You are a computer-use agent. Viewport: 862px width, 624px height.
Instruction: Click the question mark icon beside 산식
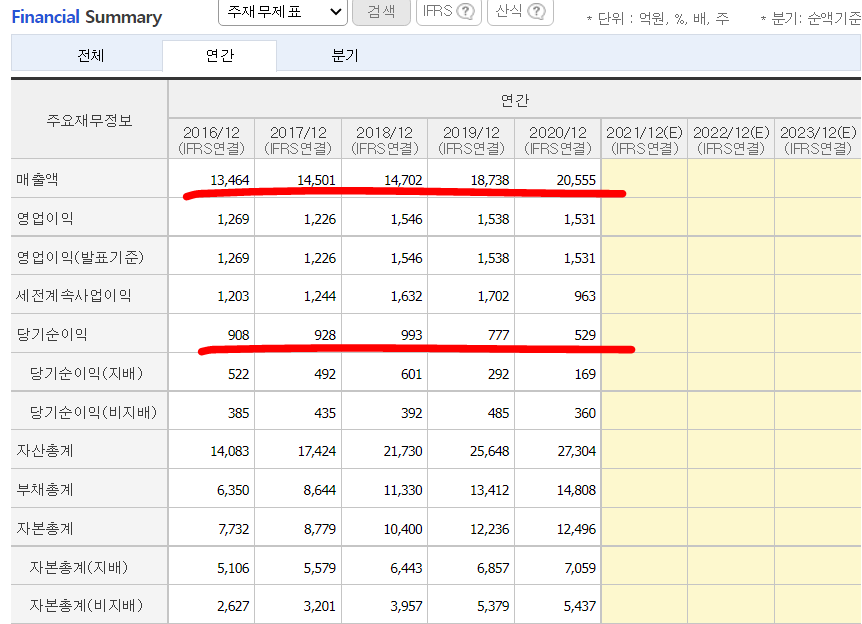click(x=537, y=11)
